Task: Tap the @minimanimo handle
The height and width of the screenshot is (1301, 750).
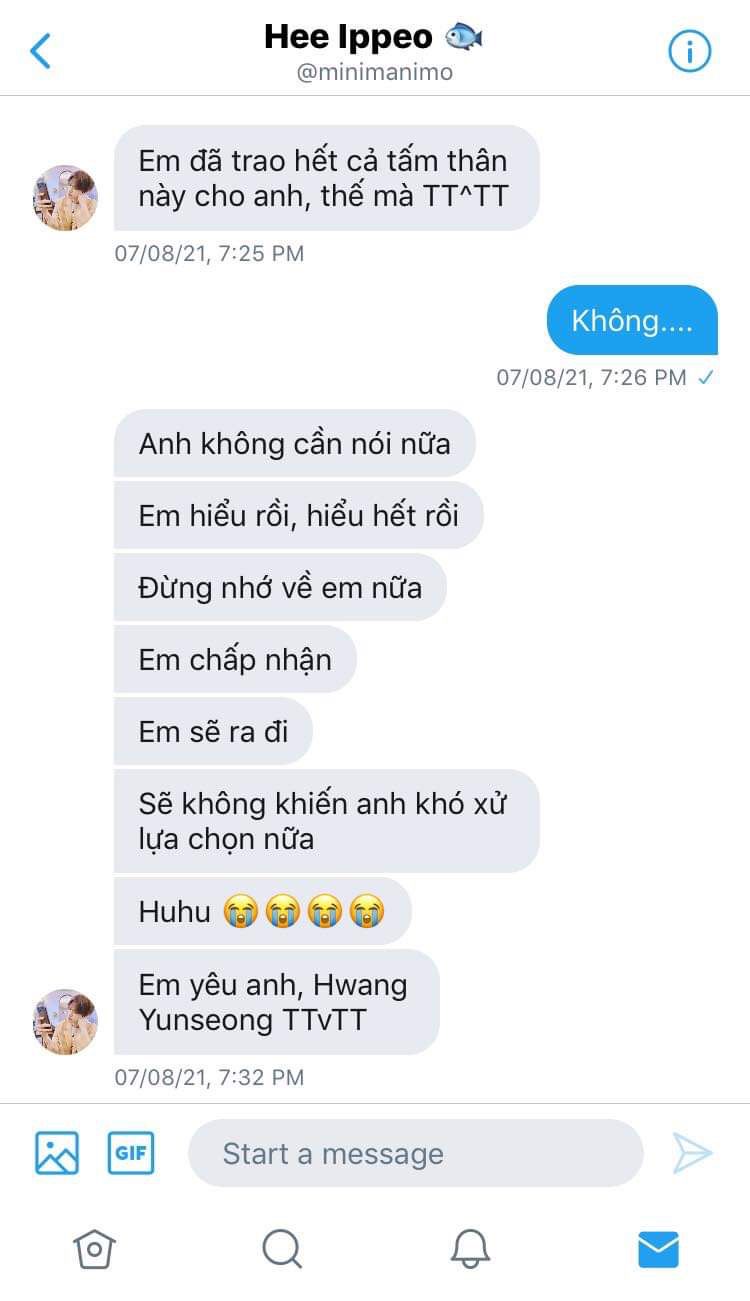Action: (374, 73)
